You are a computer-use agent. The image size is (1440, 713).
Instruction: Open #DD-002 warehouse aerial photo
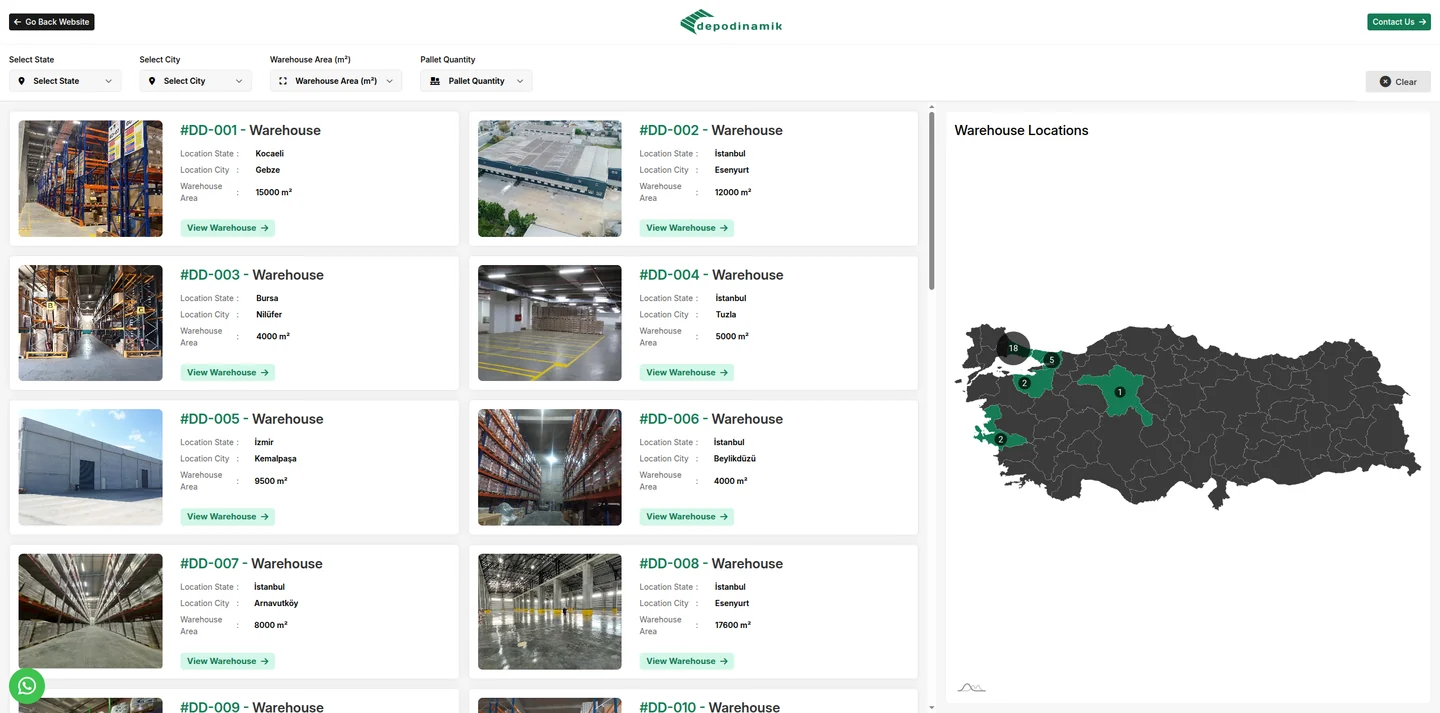[550, 179]
